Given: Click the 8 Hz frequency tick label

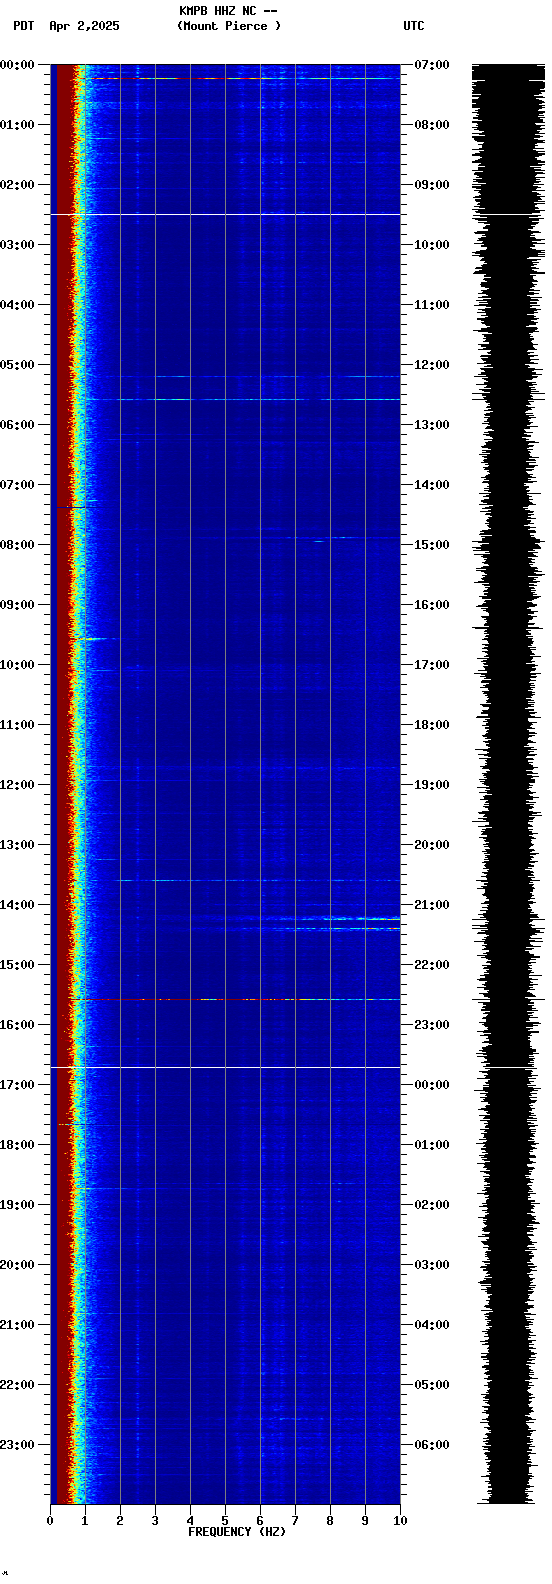Looking at the screenshot, I should (330, 1521).
